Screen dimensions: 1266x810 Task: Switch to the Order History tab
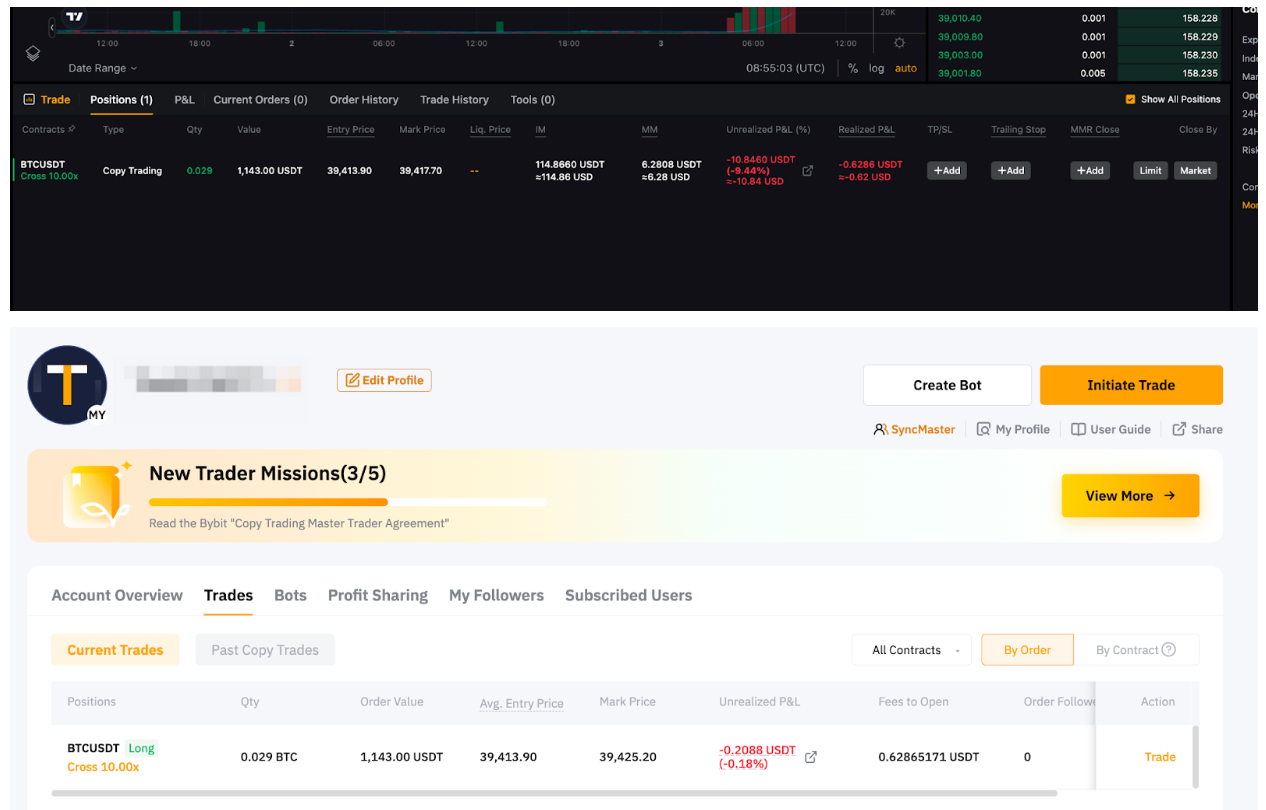(363, 99)
